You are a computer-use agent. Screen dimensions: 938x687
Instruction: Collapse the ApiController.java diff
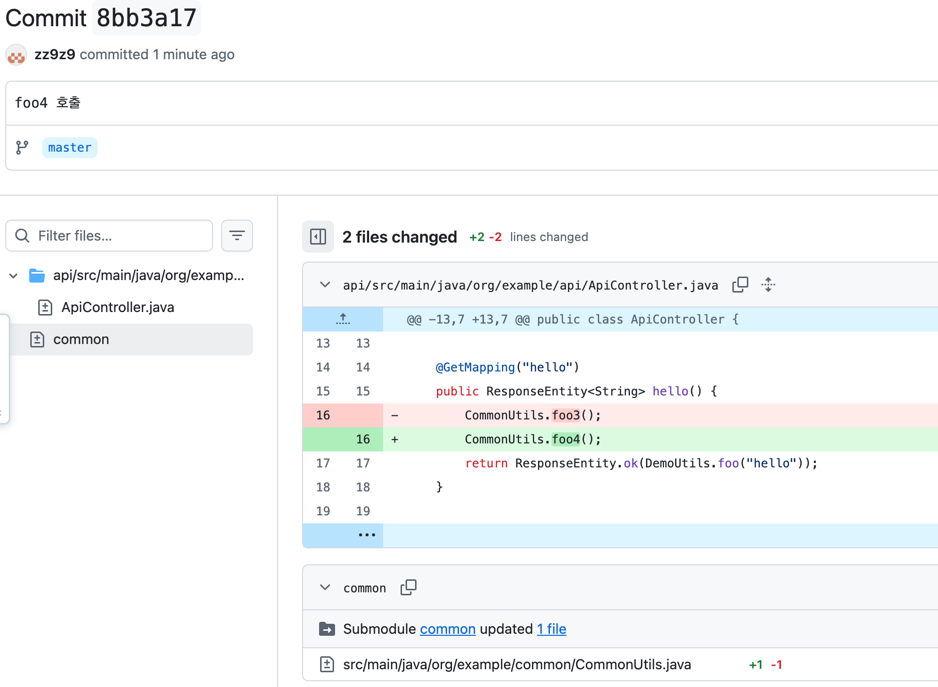pos(325,285)
